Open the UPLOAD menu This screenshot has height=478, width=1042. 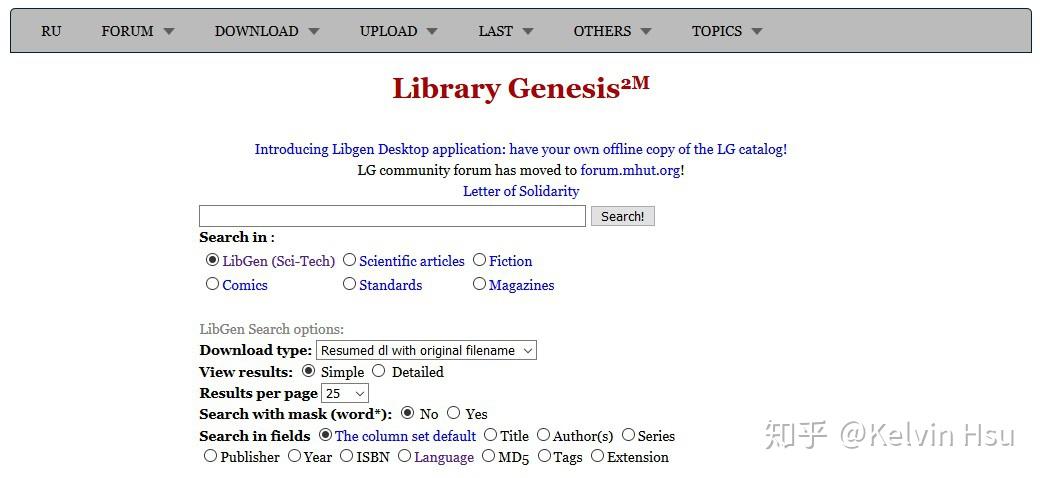tap(398, 31)
